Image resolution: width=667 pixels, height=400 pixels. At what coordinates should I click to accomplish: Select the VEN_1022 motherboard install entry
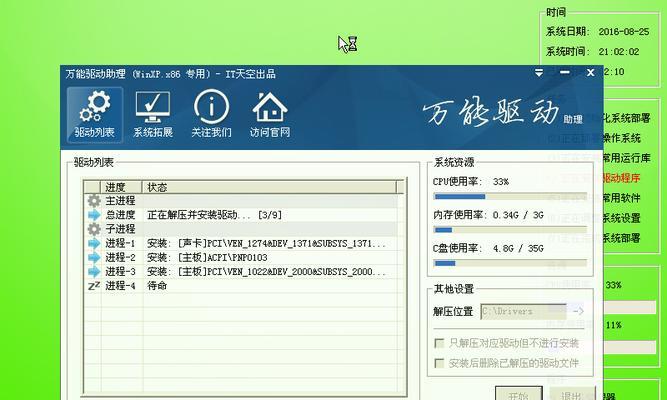266,271
